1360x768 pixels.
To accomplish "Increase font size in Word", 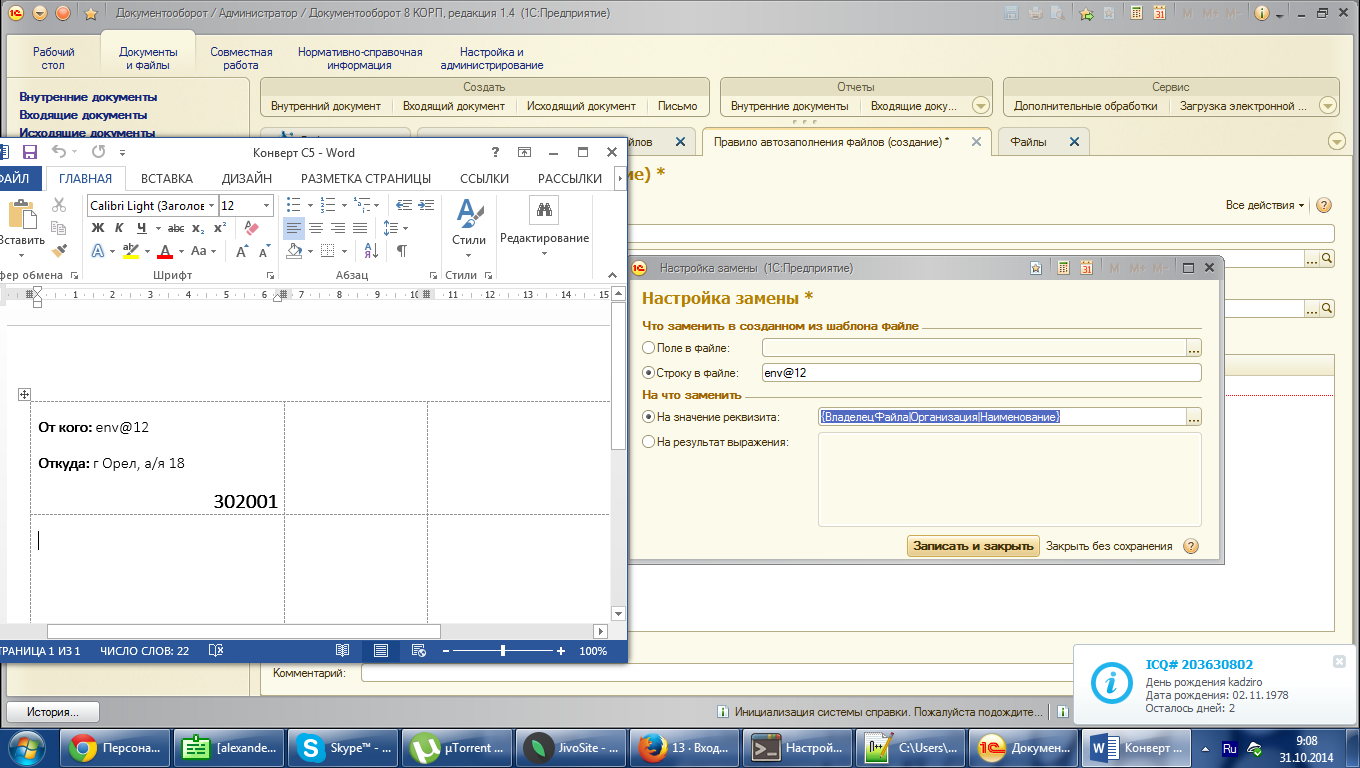I will 243,251.
